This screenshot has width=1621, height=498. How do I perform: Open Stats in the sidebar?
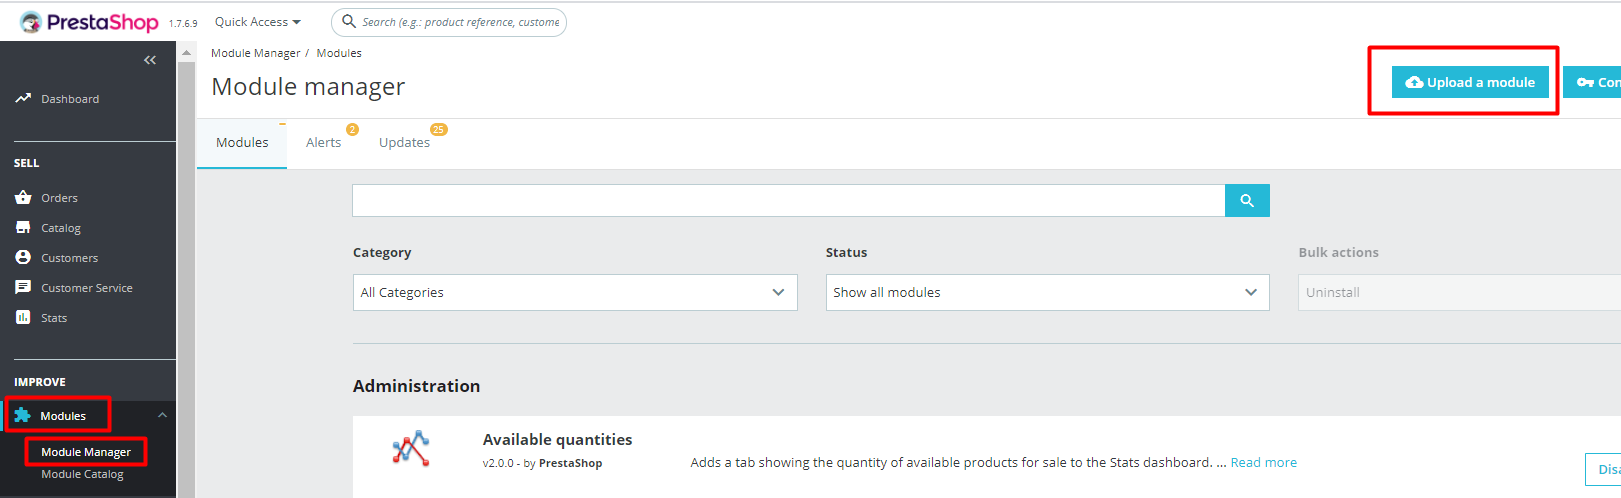pyautogui.click(x=54, y=318)
